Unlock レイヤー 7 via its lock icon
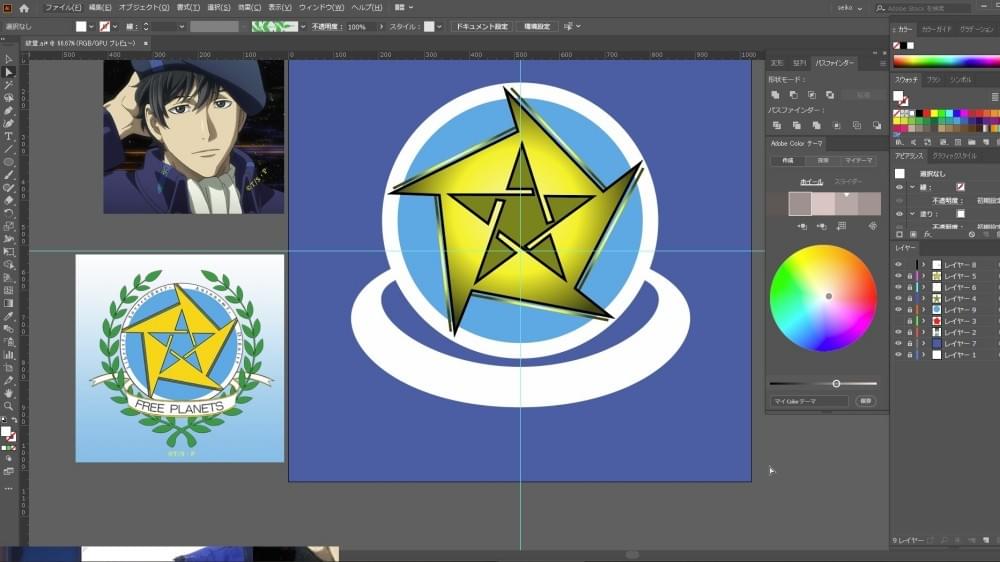 click(x=909, y=343)
